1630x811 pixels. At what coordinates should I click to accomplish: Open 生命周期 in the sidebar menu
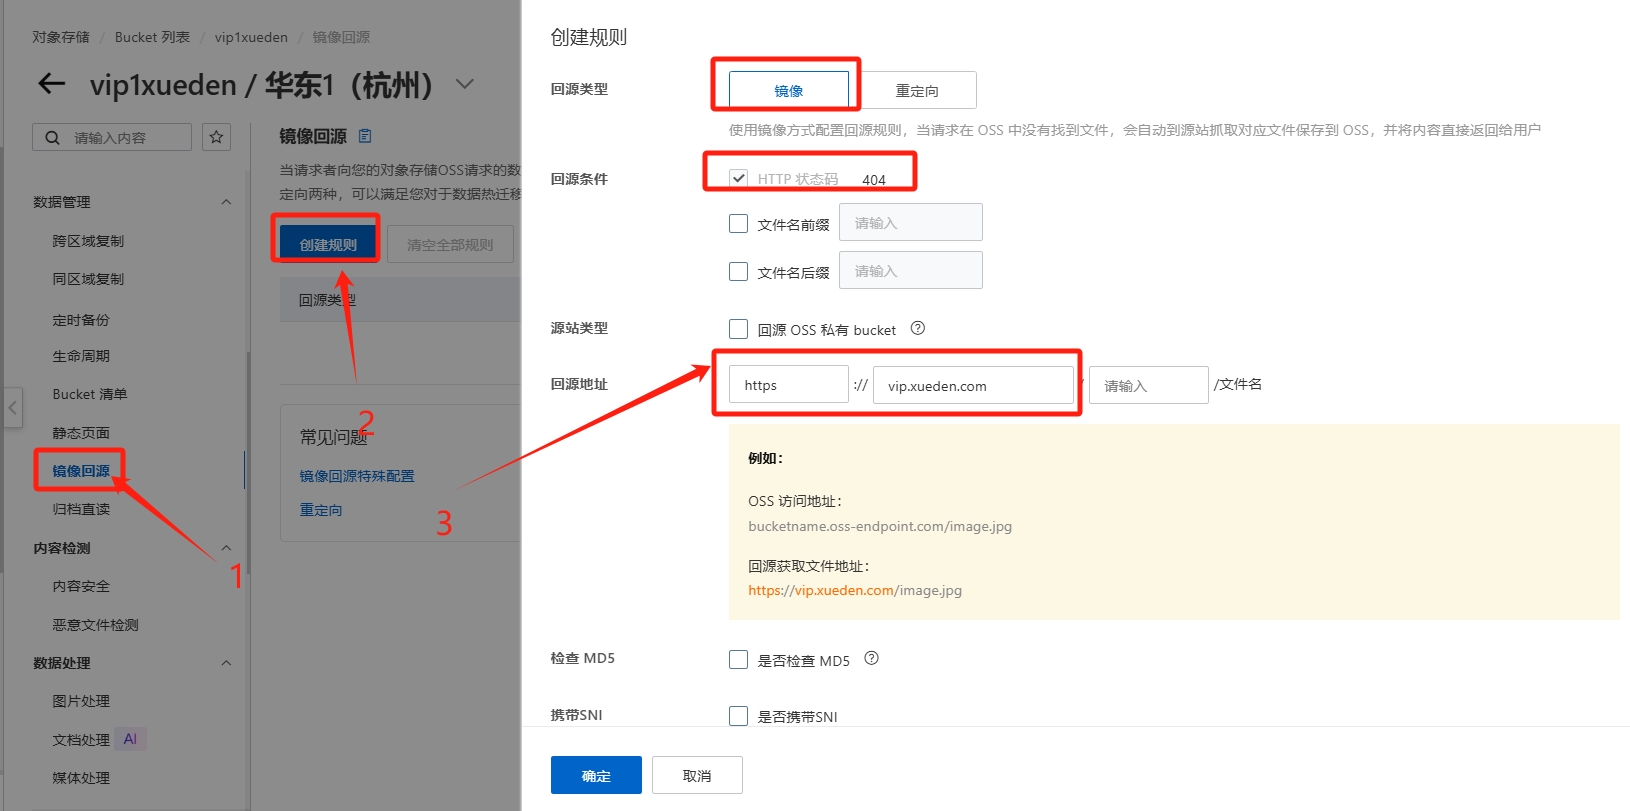click(81, 357)
